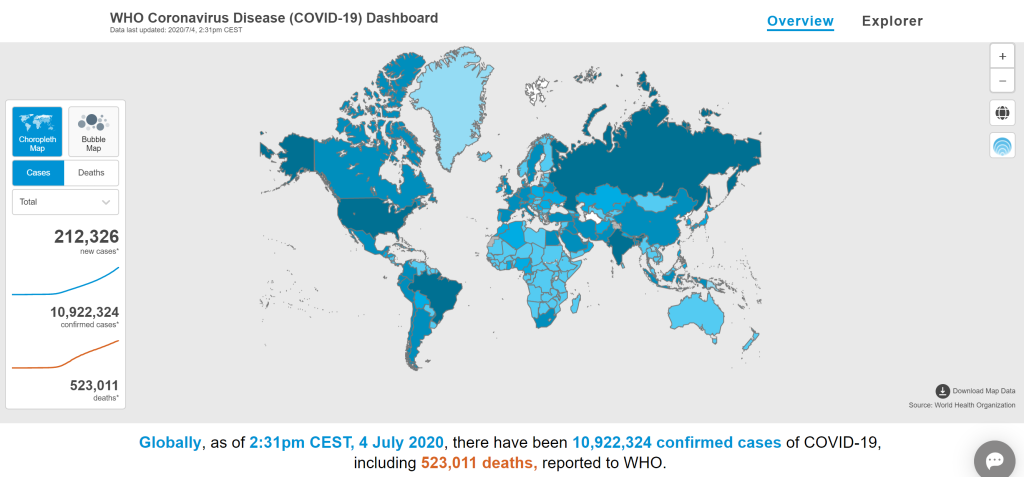This screenshot has height=477, width=1024.
Task: Click the dashboard title heading
Action: point(274,18)
